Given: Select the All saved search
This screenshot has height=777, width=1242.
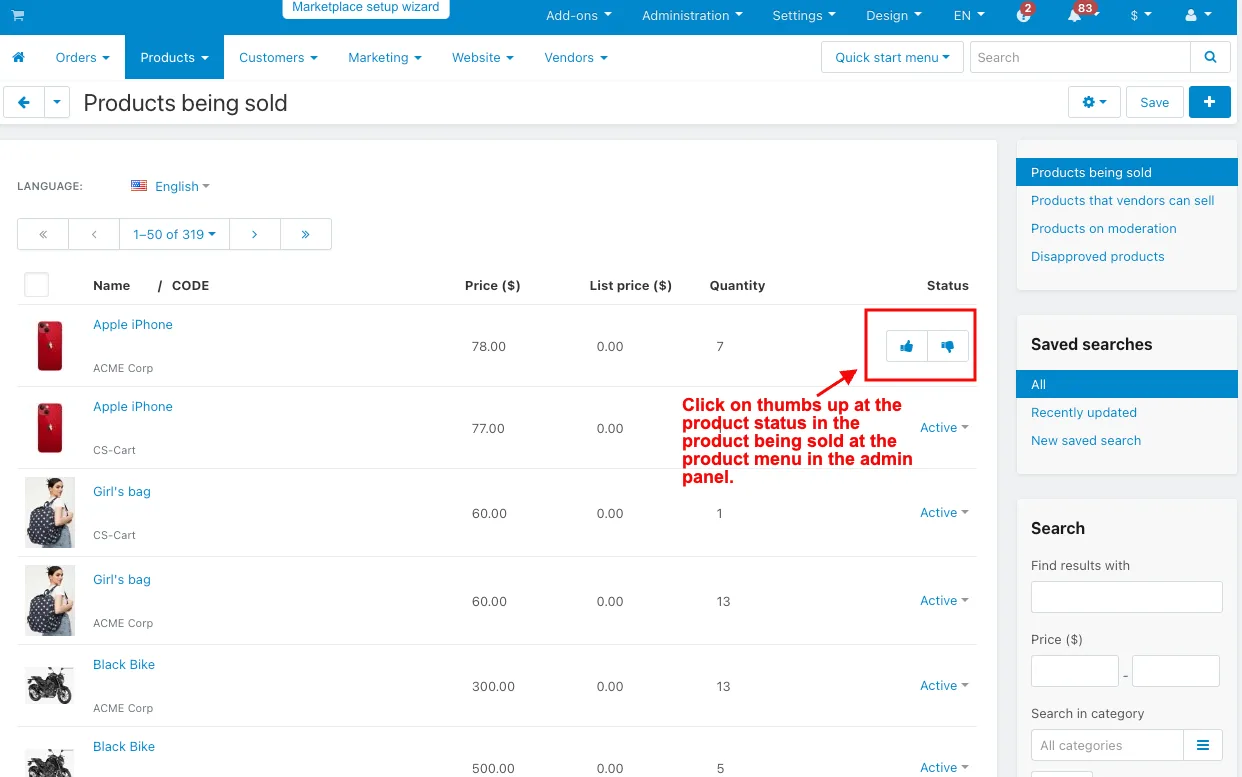Looking at the screenshot, I should [1127, 384].
